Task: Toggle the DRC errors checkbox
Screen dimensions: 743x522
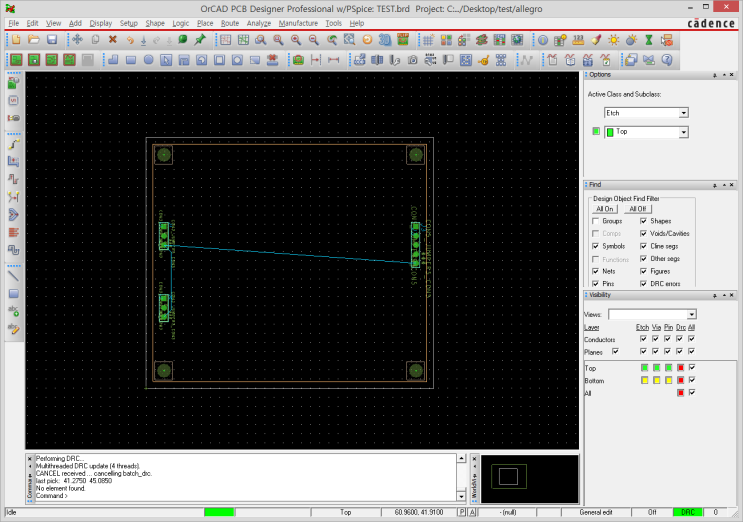Action: (x=643, y=284)
